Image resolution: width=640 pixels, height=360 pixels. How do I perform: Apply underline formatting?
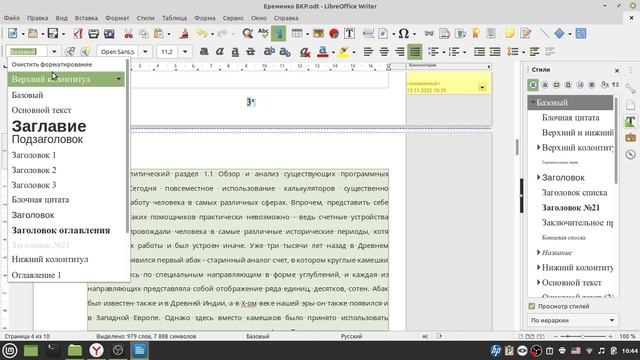click(x=235, y=51)
